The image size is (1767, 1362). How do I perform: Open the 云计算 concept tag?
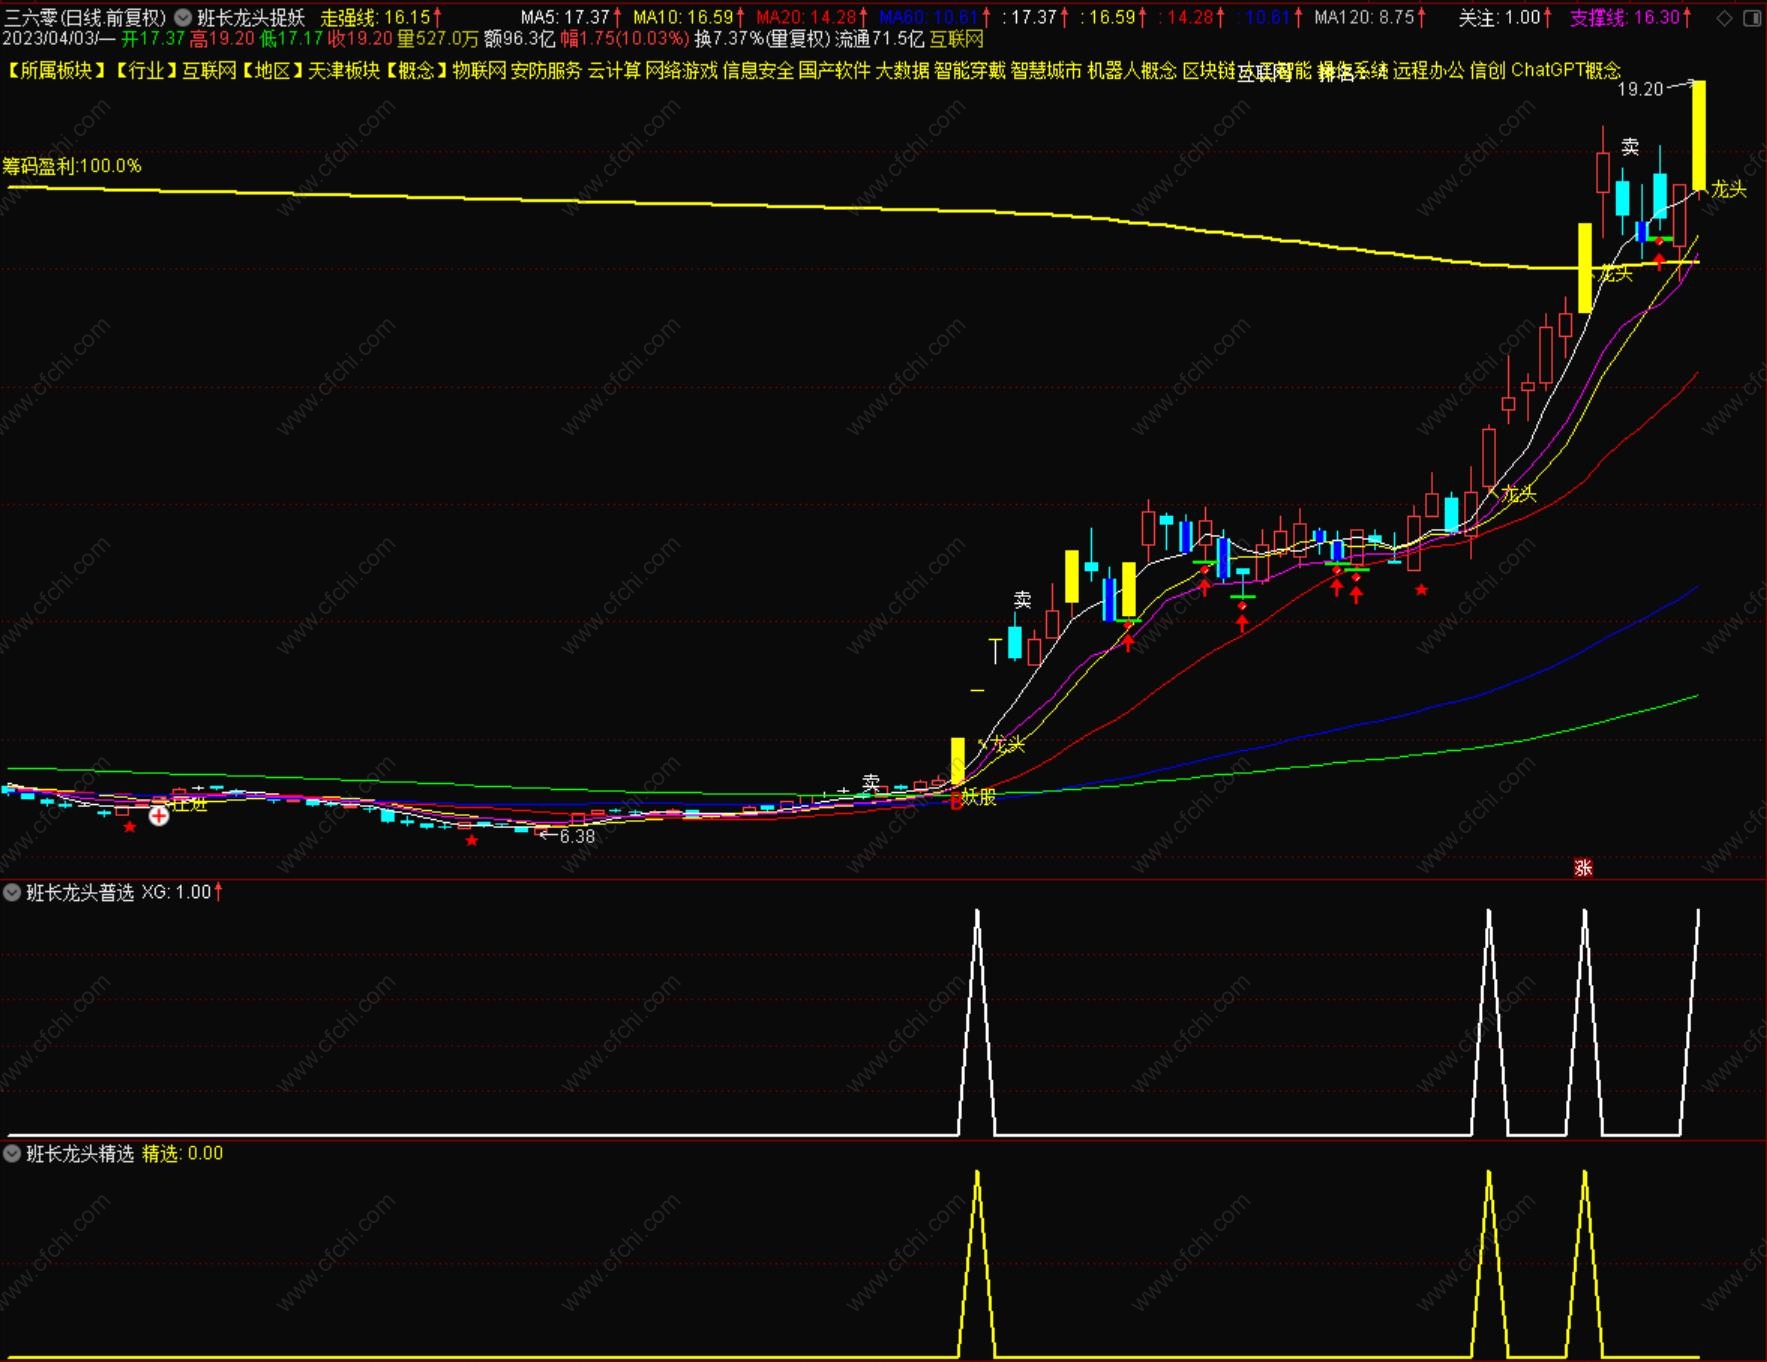(614, 70)
